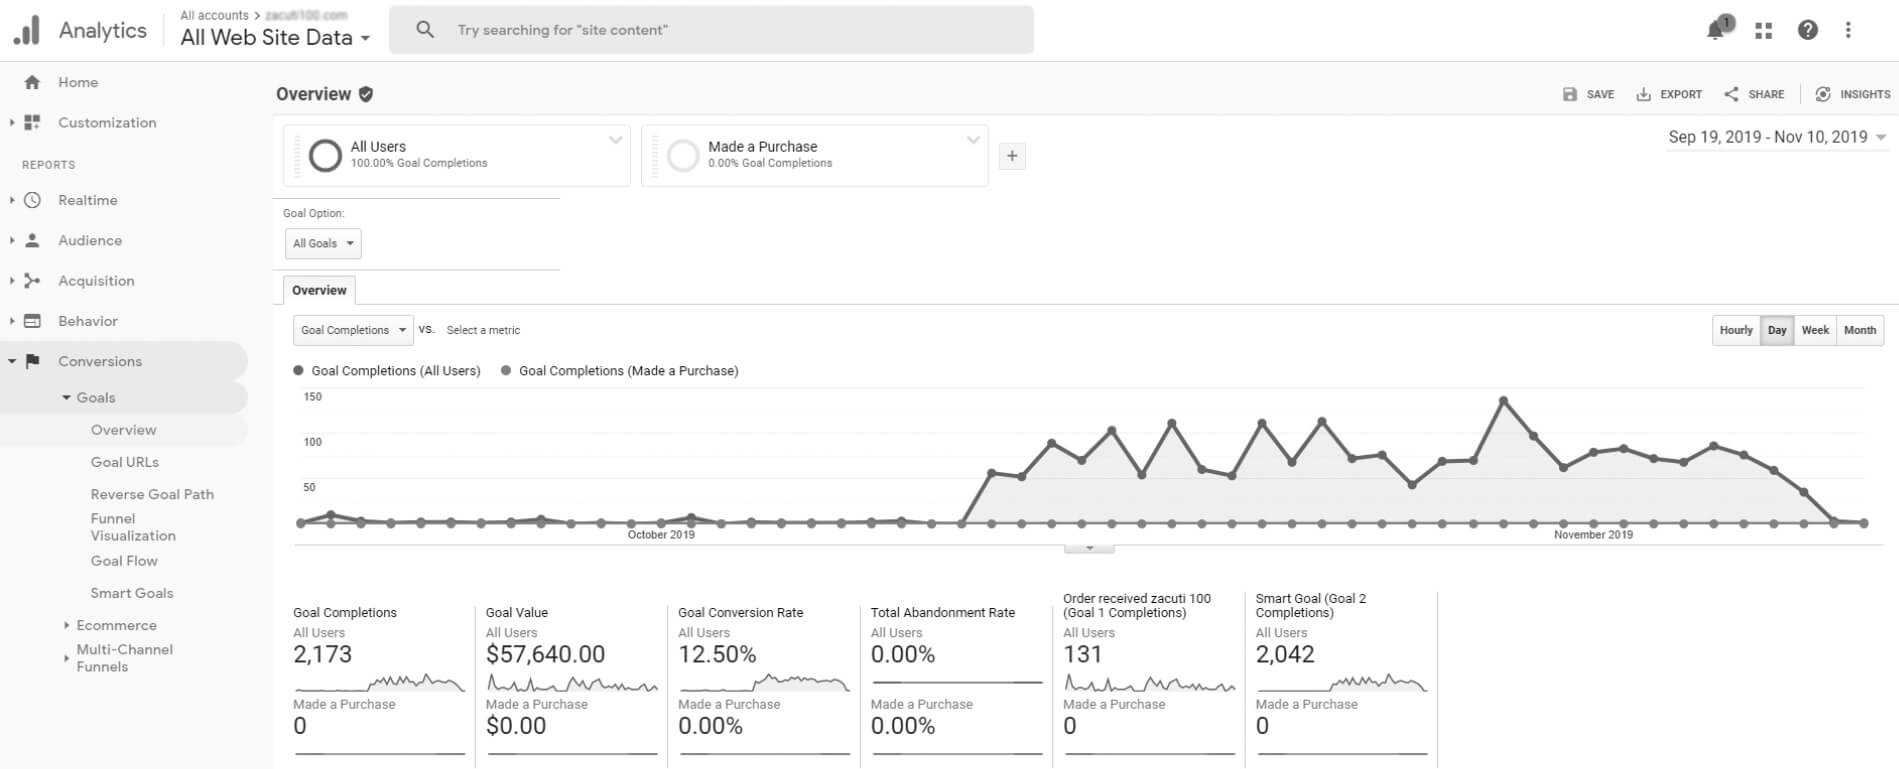Click the Acquisition icon in sidebar

32,281
